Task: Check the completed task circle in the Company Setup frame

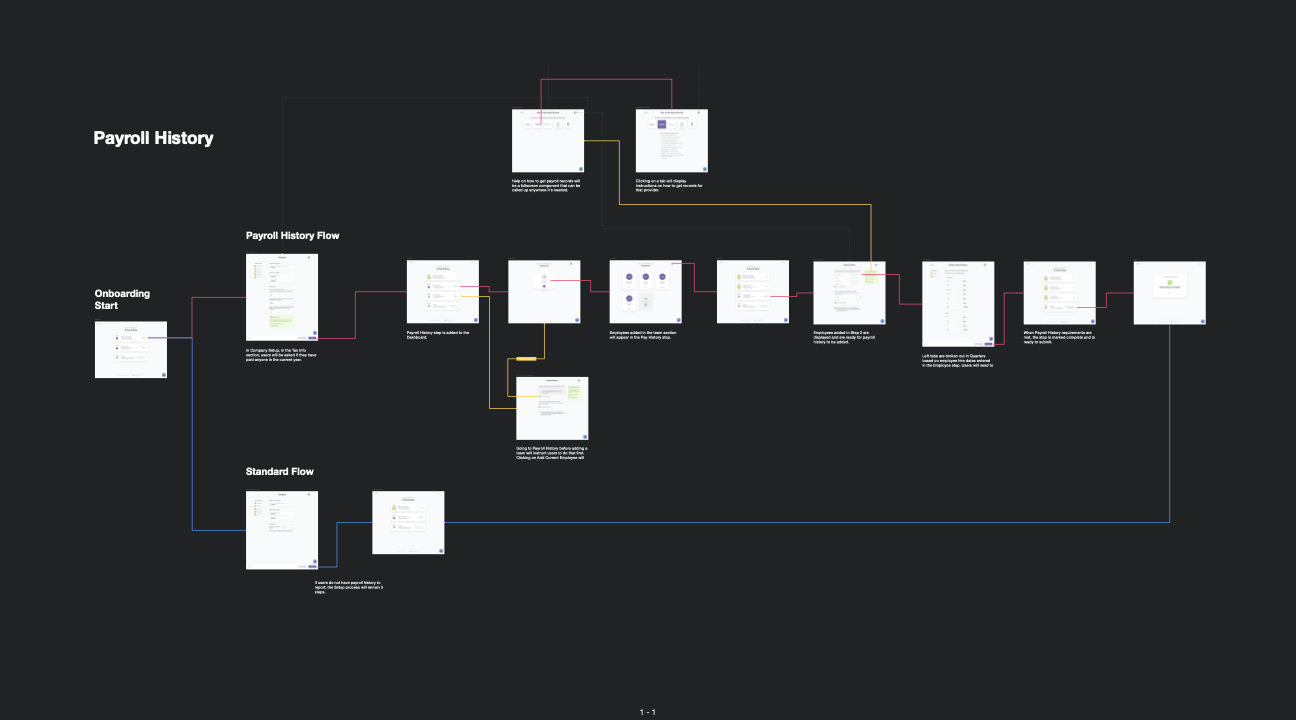Action: pyautogui.click(x=255, y=266)
